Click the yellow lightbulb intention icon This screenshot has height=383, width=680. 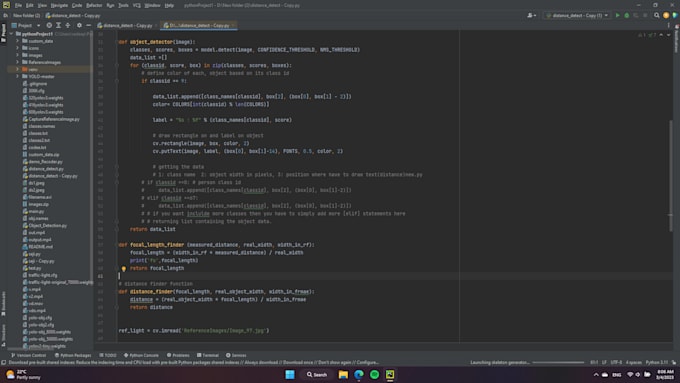124,269
